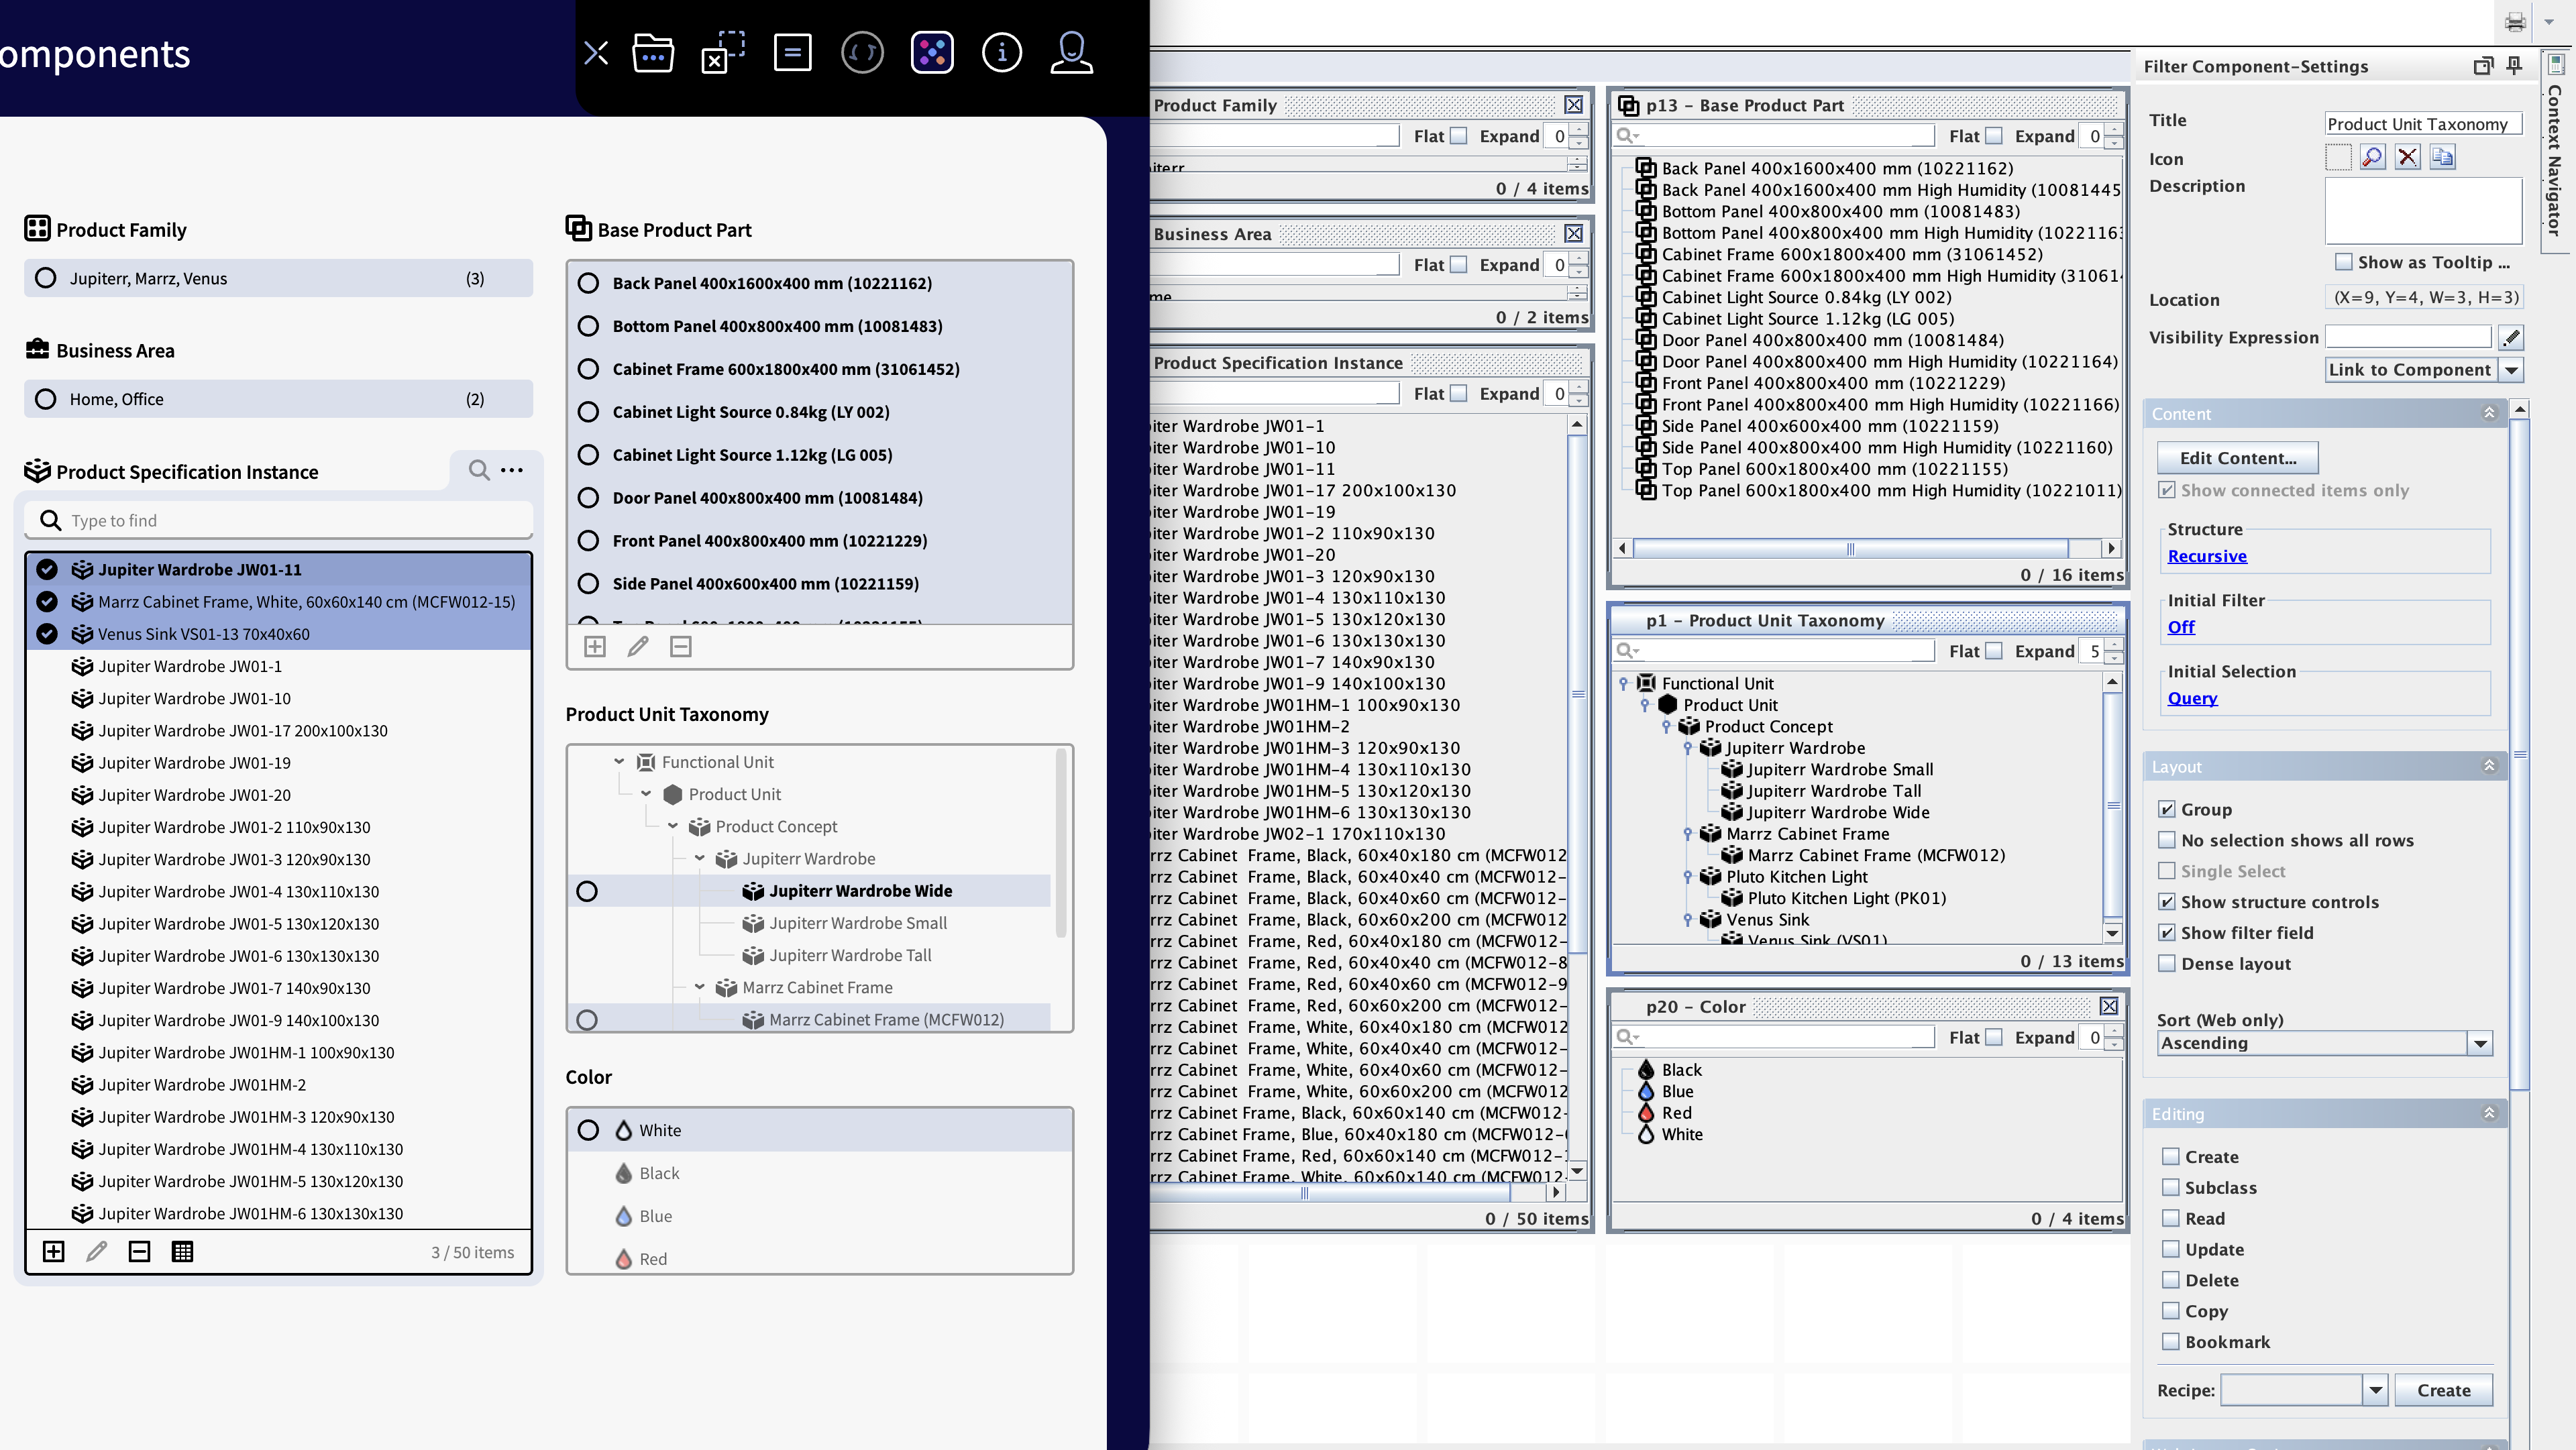Image resolution: width=2576 pixels, height=1450 pixels.
Task: Click the info icon in top toolbar
Action: pyautogui.click(x=1001, y=53)
